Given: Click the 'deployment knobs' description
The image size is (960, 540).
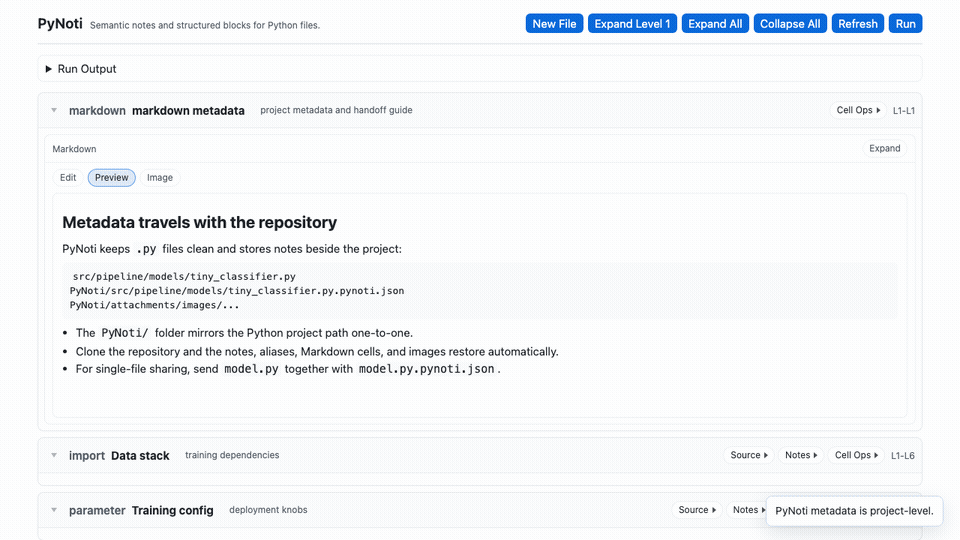Looking at the screenshot, I should pos(268,510).
